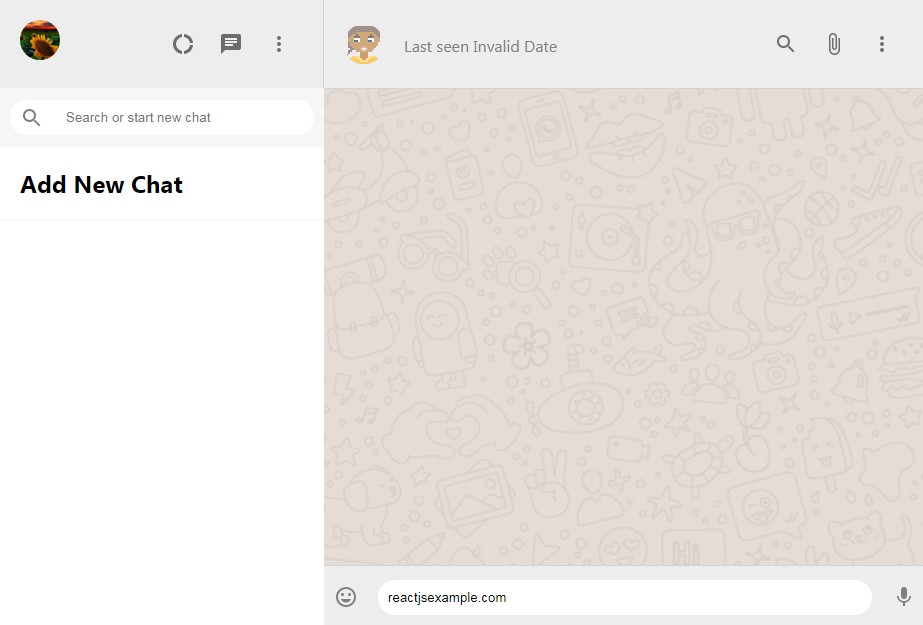Search within the conversation using header magnifier
This screenshot has width=923, height=625.
786,44
